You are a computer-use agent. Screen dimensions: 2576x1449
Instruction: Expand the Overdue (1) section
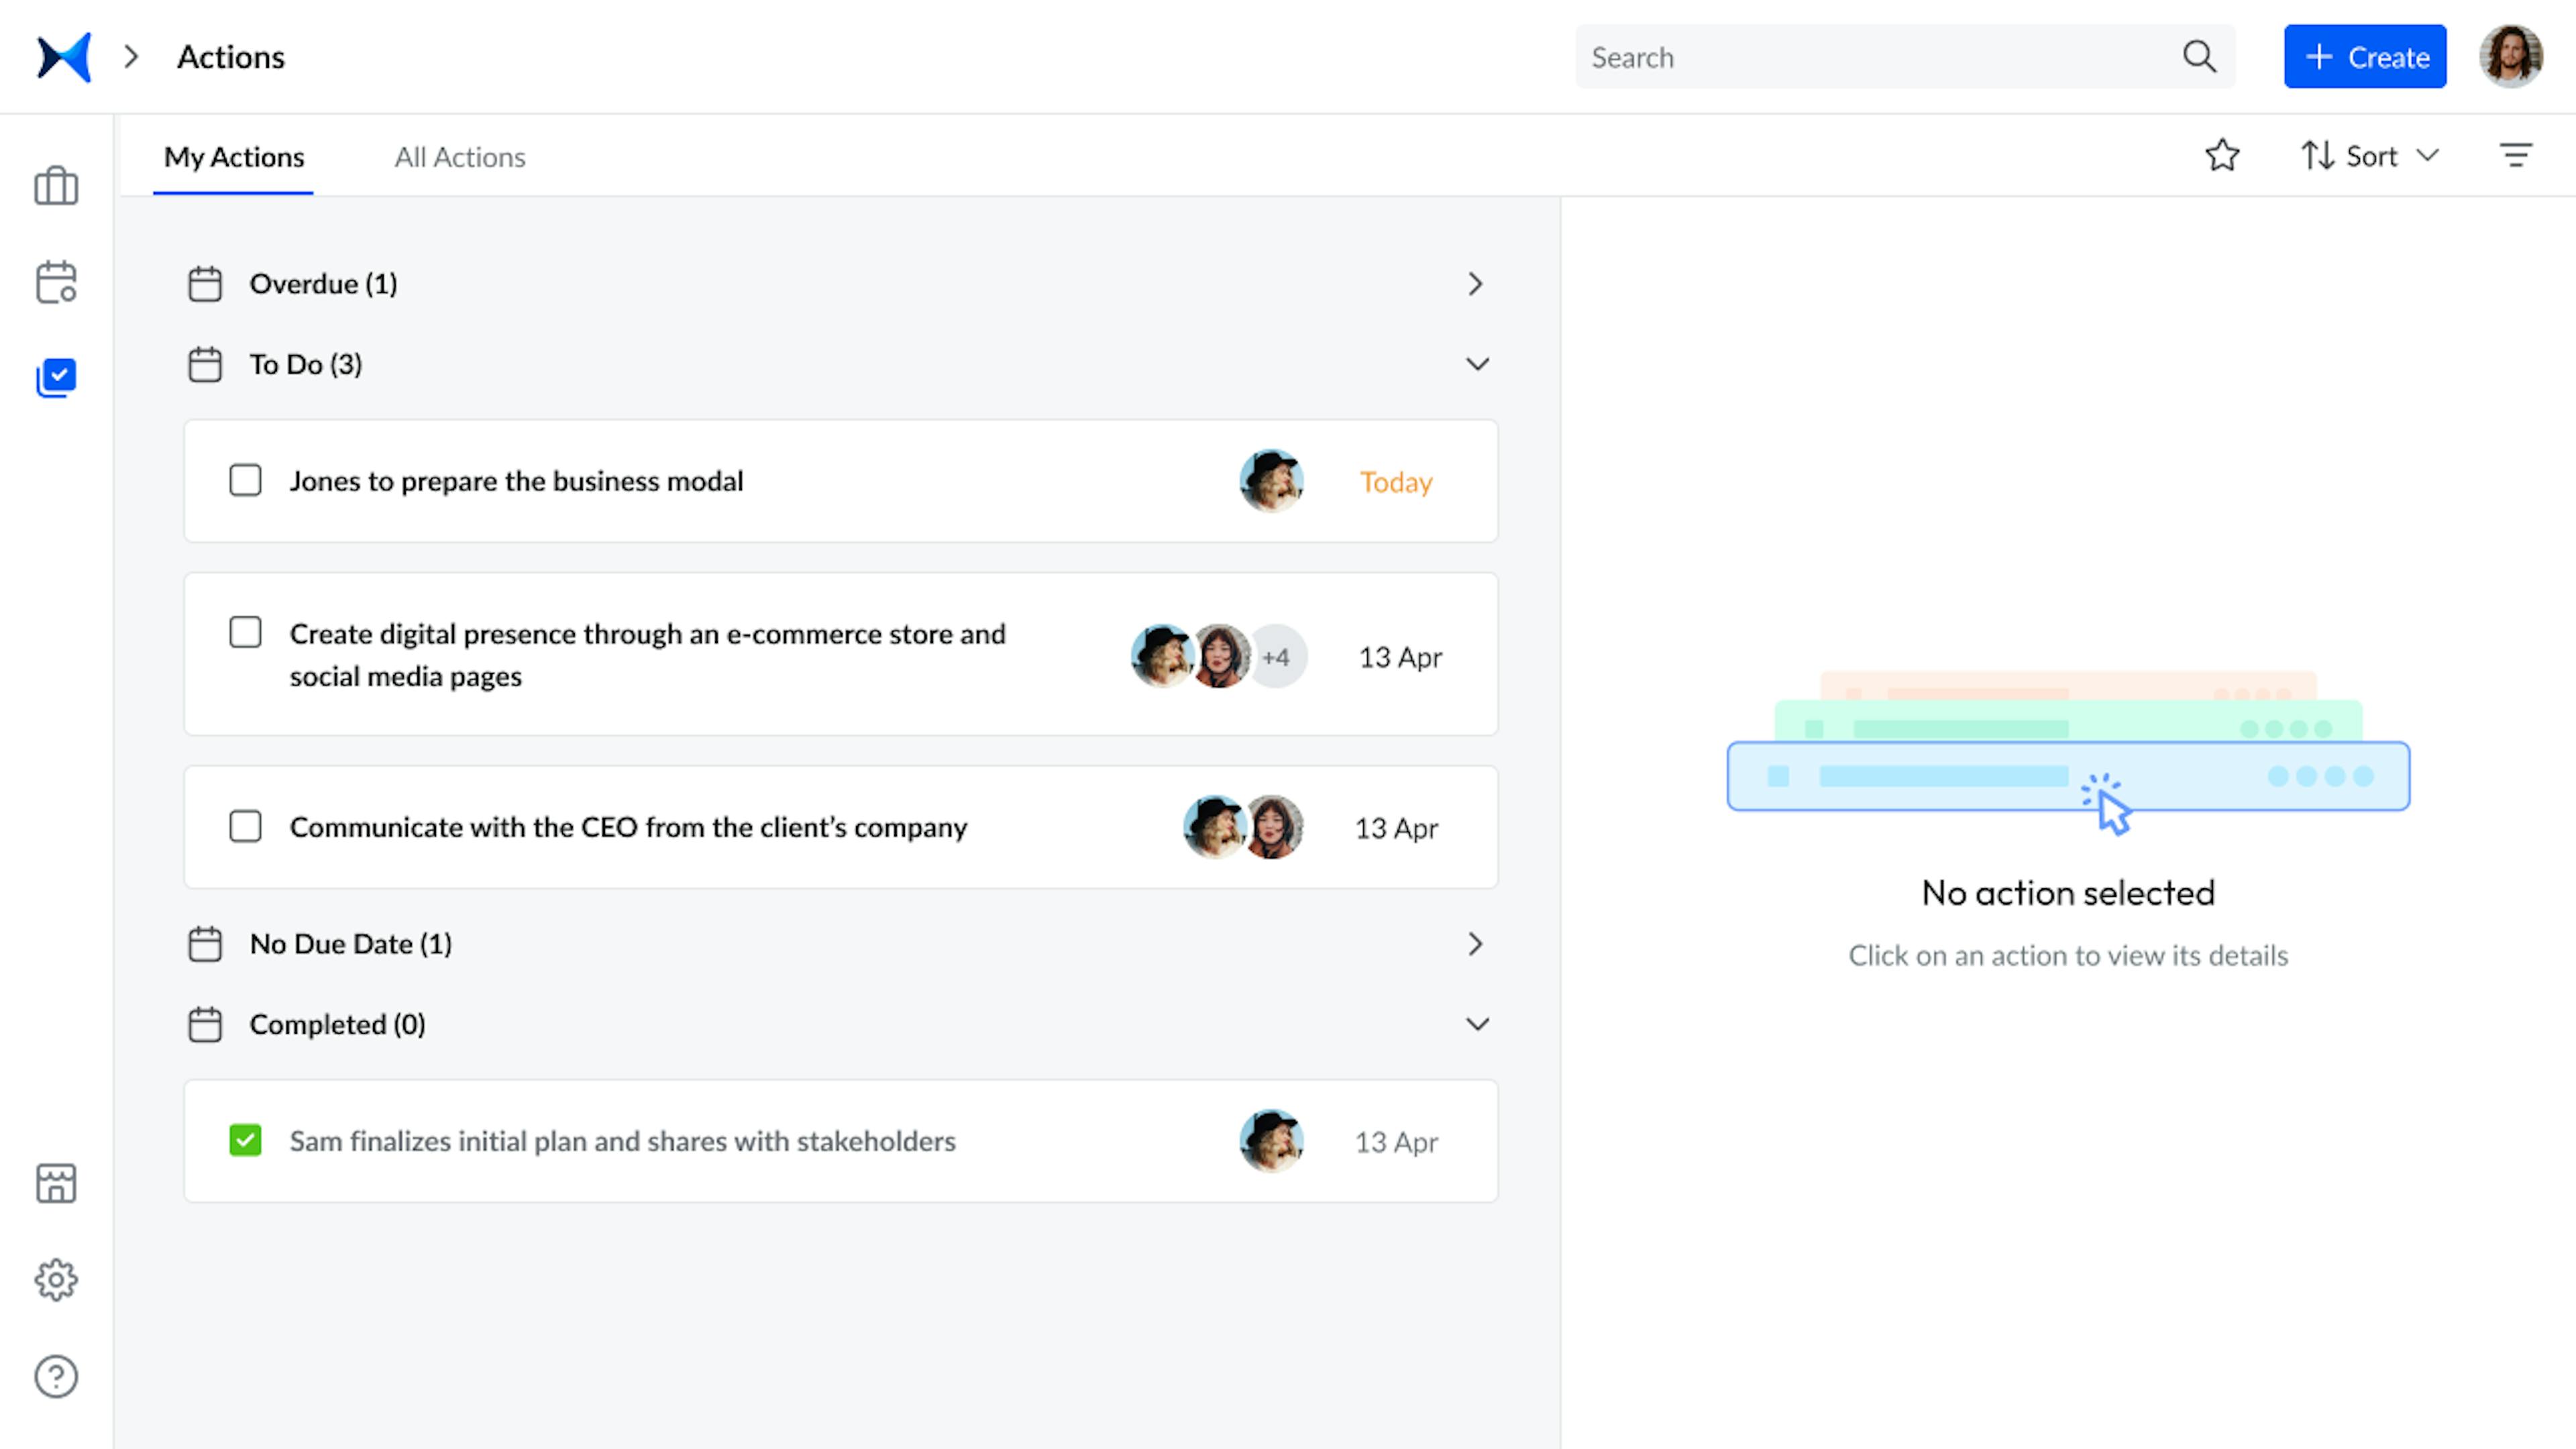tap(1474, 283)
